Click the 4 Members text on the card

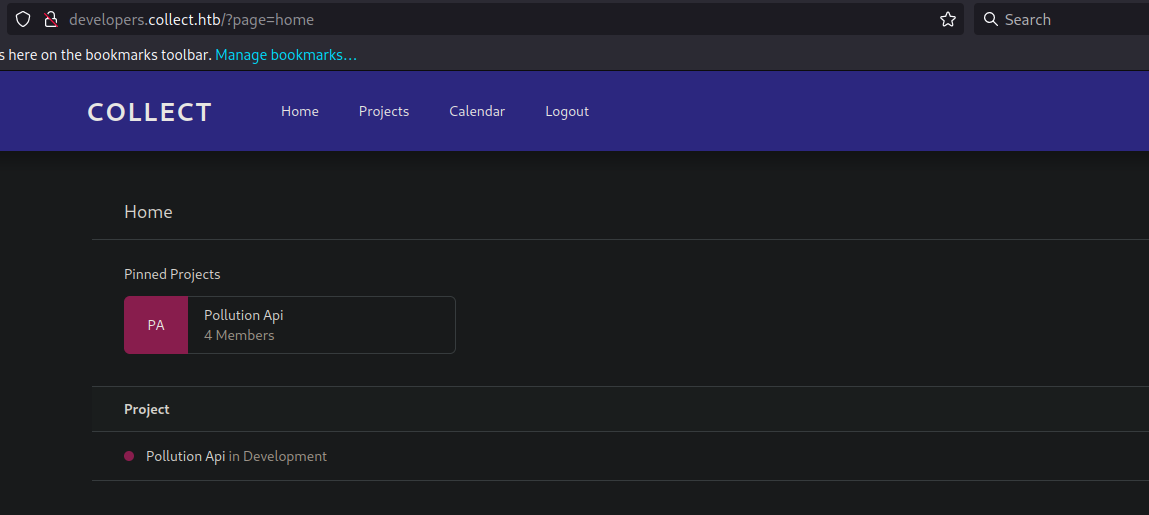pos(239,335)
